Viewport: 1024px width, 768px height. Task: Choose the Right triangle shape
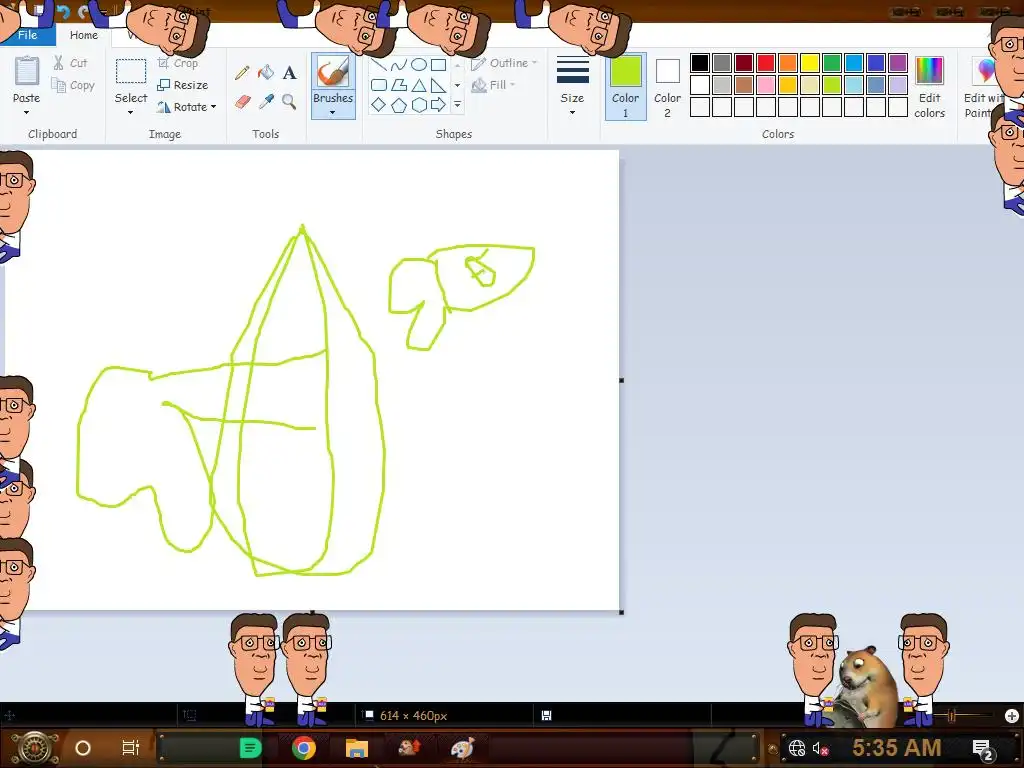click(x=438, y=85)
